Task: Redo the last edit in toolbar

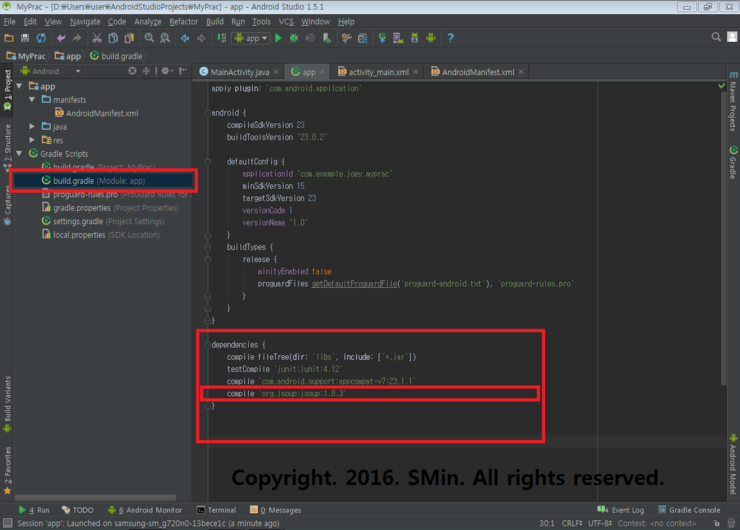Action: tap(77, 38)
